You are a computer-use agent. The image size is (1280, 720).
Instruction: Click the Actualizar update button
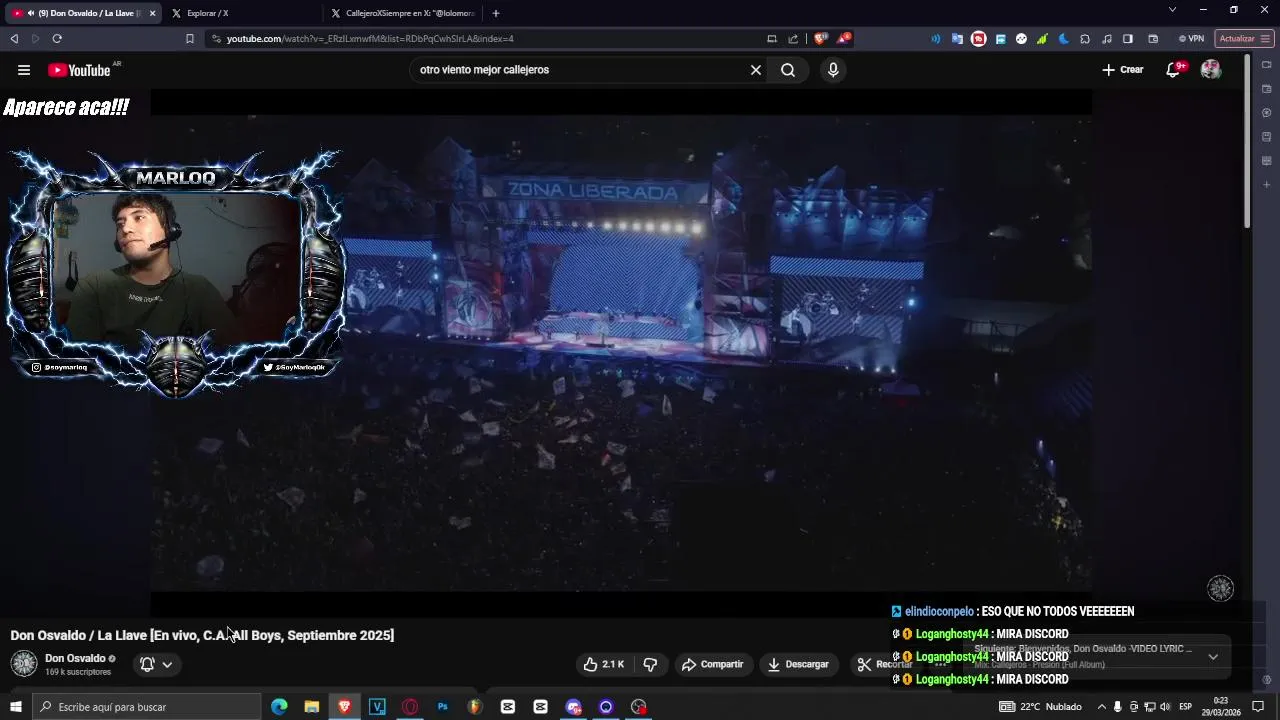1244,39
